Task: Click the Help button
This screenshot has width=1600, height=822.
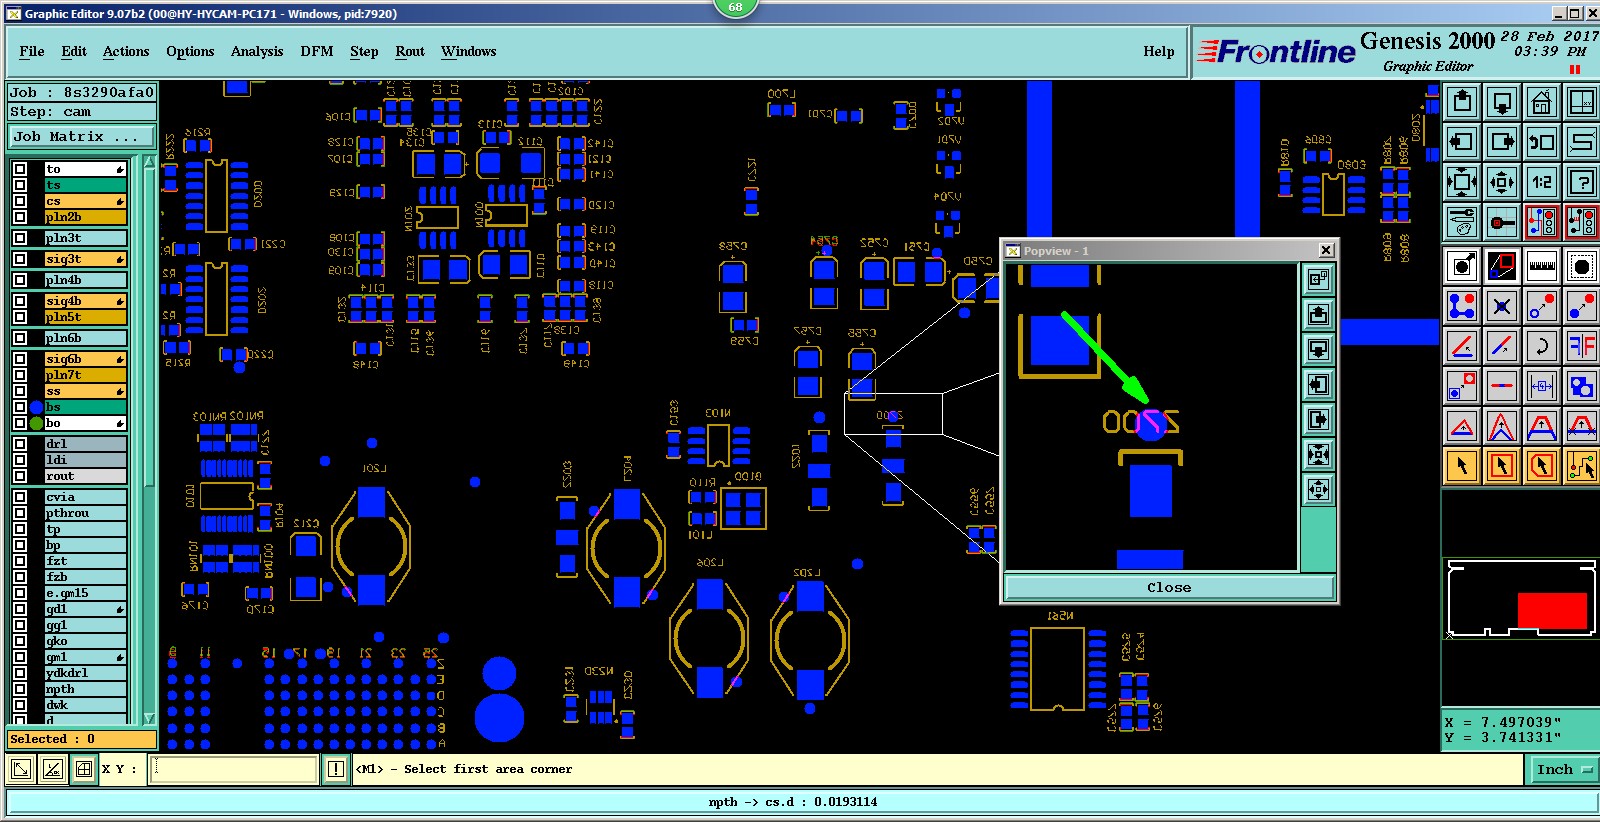Action: point(1159,51)
